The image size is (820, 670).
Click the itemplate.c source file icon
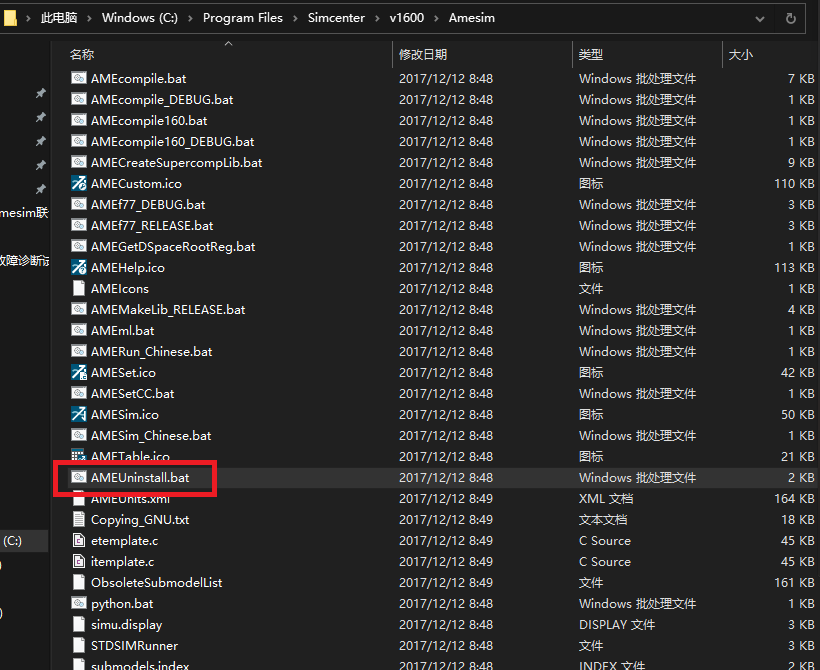78,561
